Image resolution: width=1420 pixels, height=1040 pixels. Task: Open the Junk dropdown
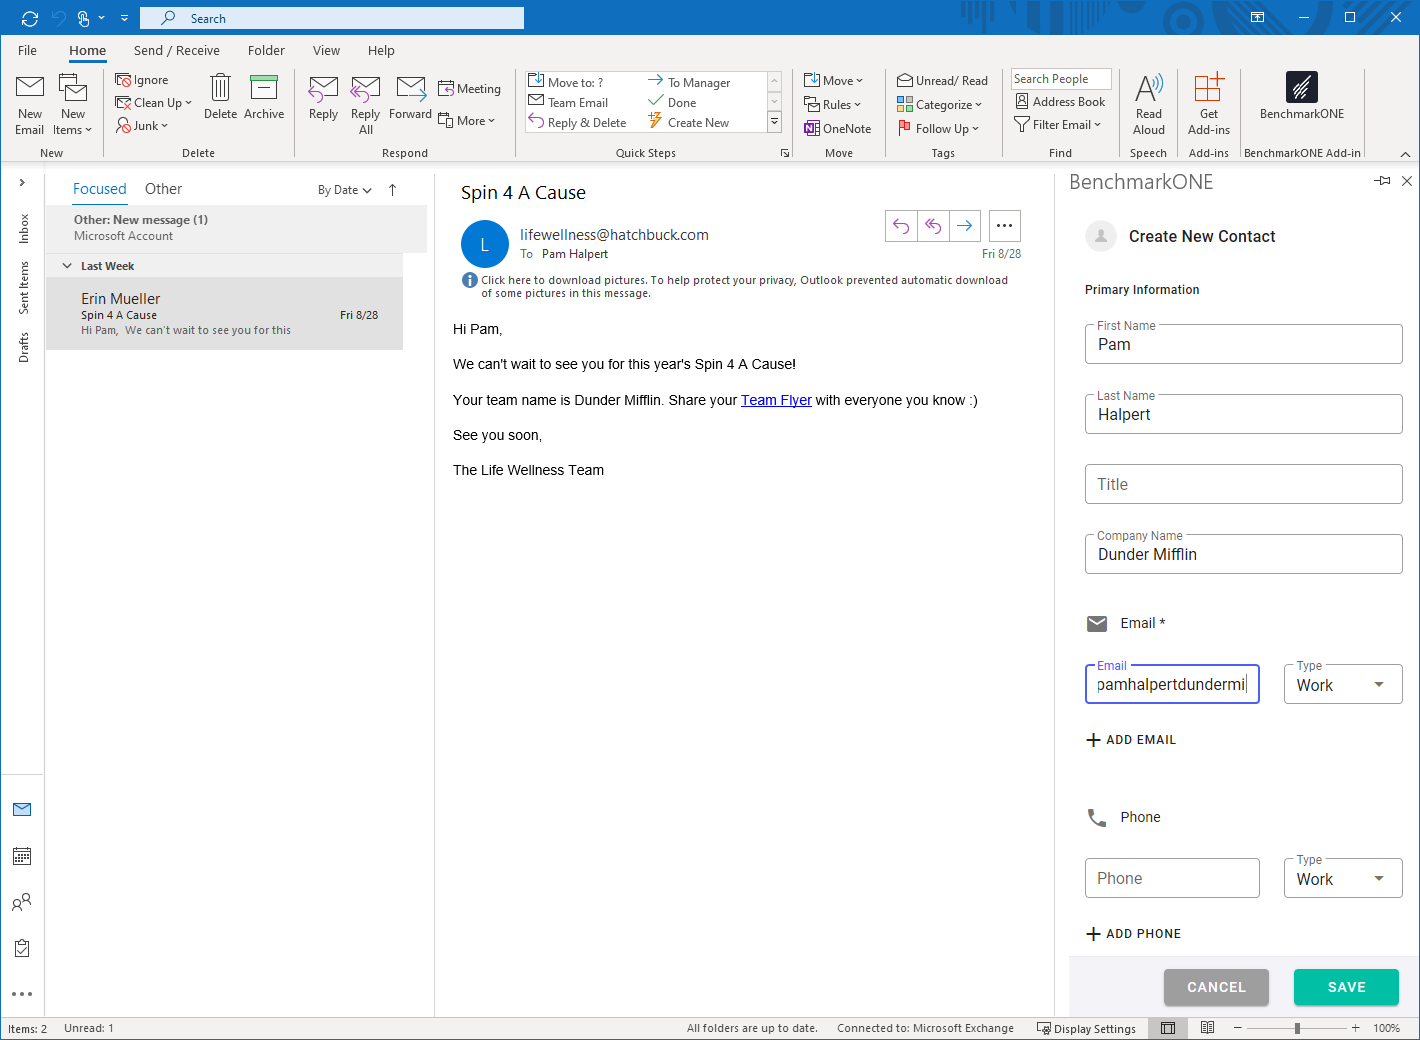click(x=142, y=126)
